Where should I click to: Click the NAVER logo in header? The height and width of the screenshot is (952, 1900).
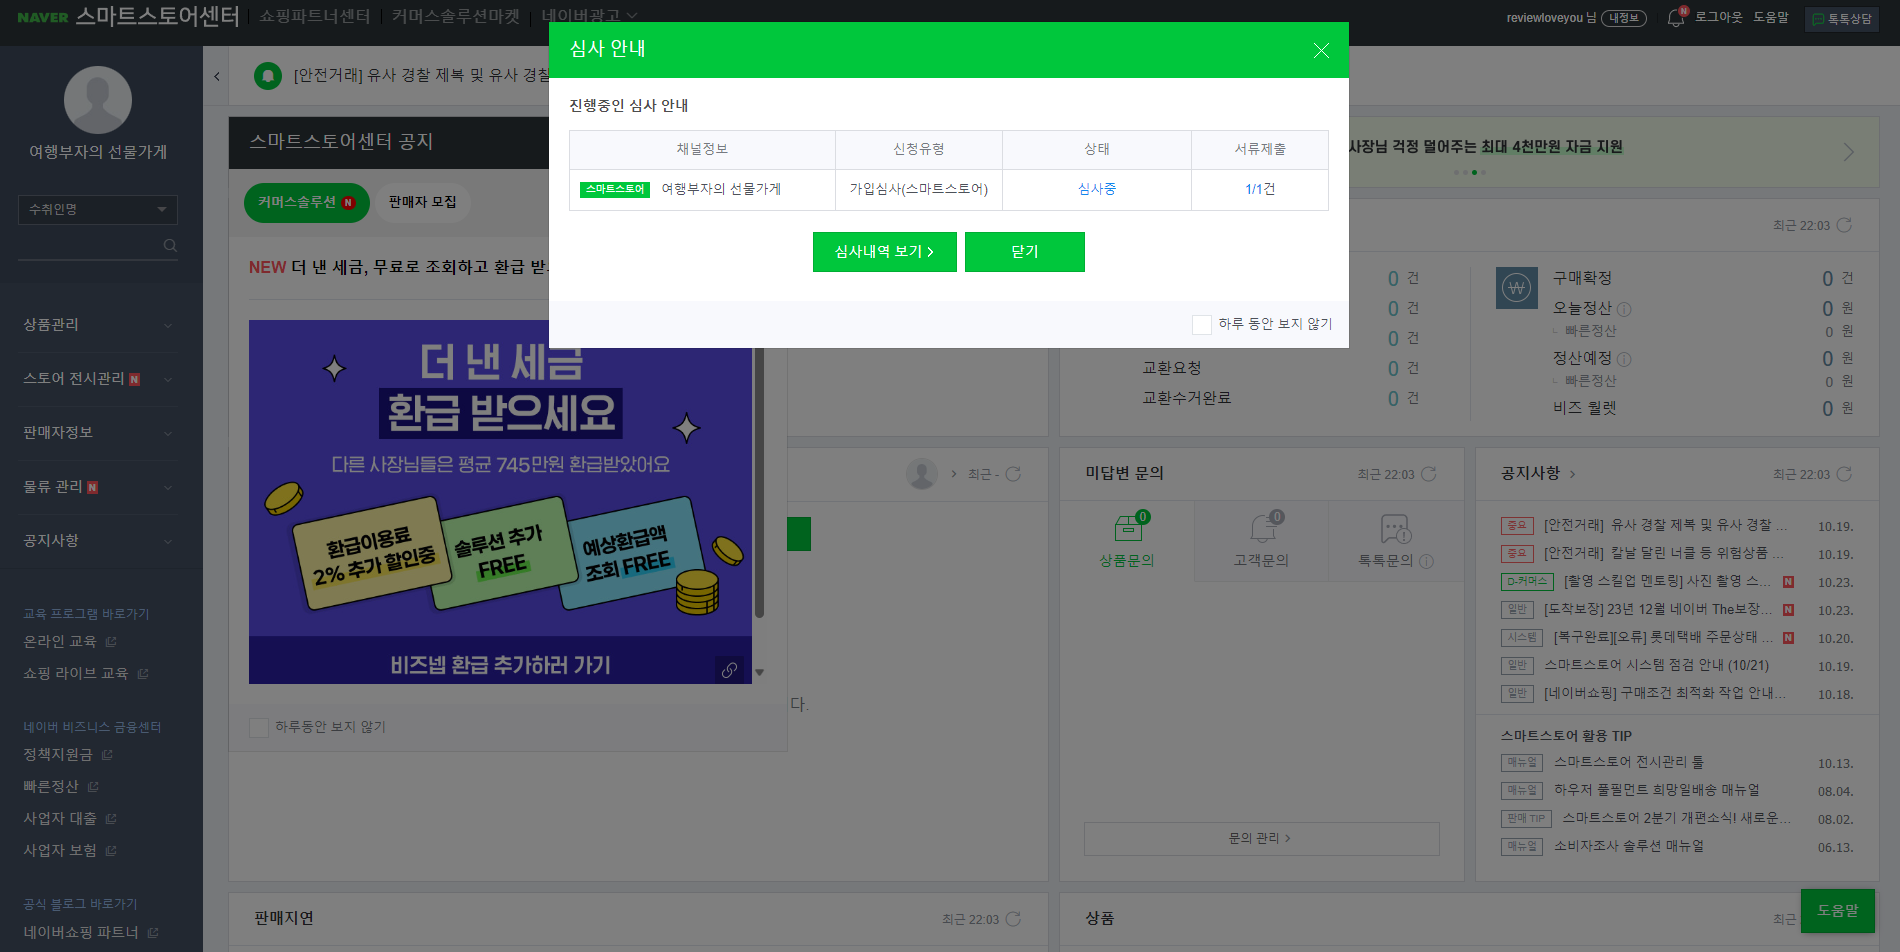click(x=43, y=17)
